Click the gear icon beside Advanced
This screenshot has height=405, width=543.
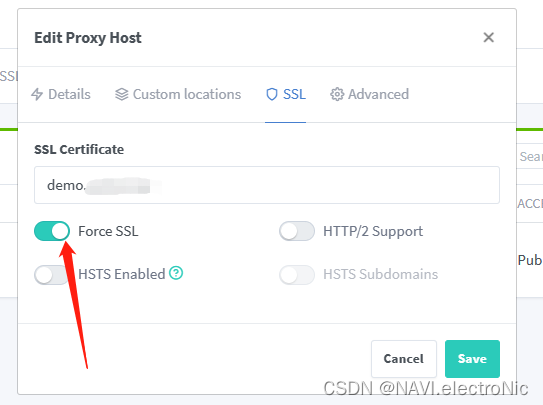337,94
